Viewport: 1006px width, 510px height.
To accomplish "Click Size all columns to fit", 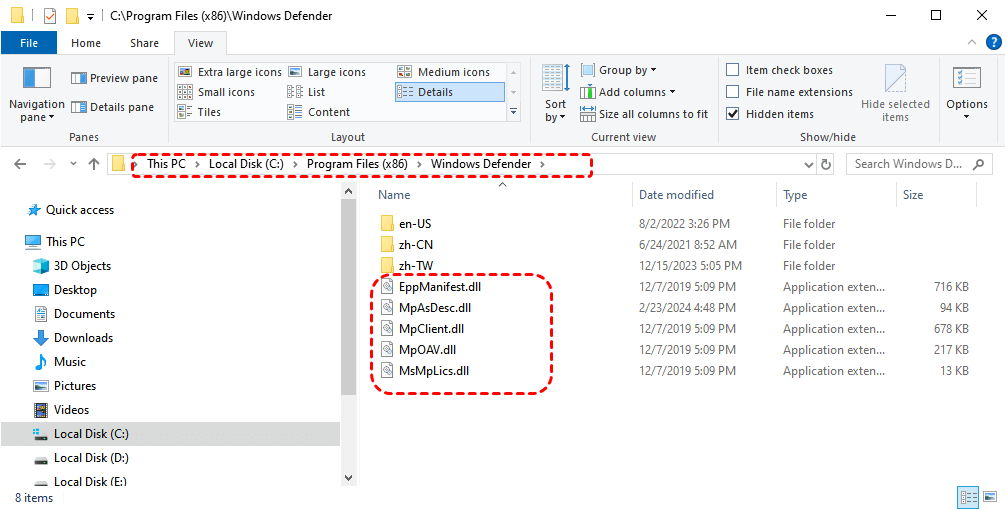I will tap(643, 114).
